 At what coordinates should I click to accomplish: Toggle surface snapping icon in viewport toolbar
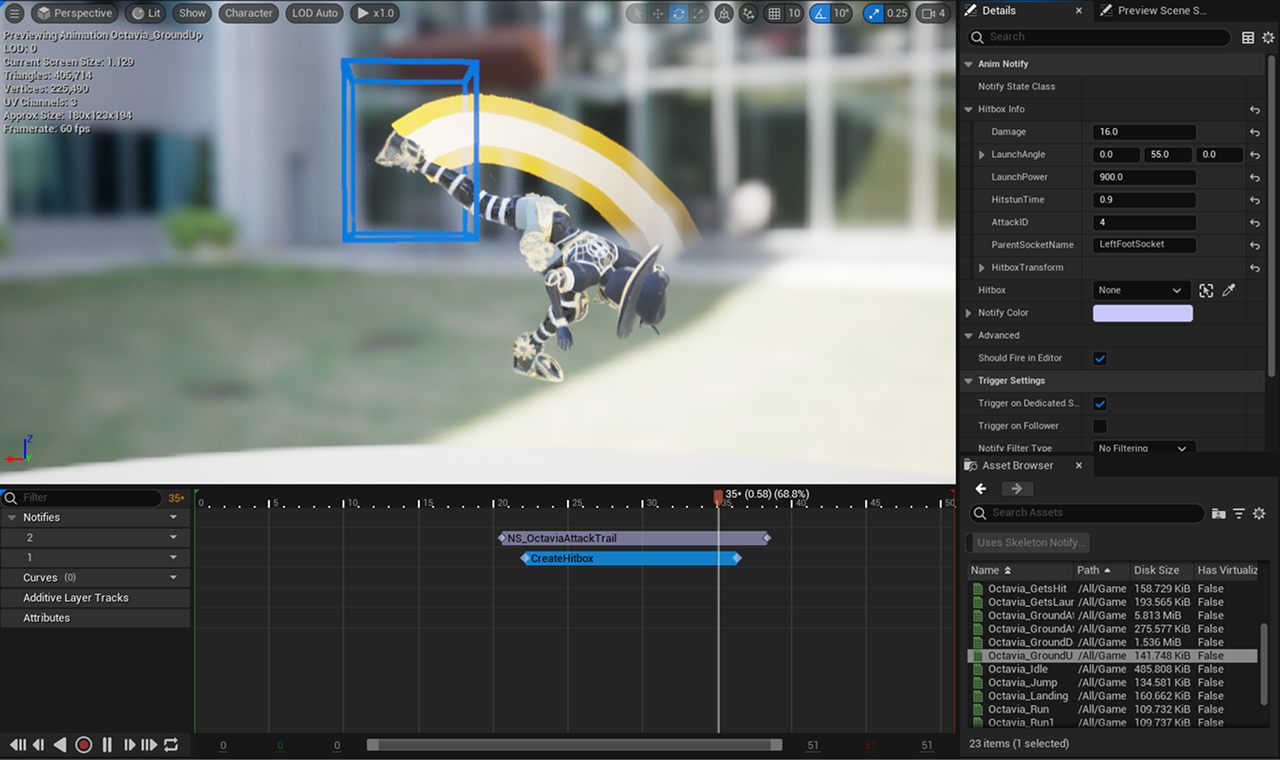749,14
